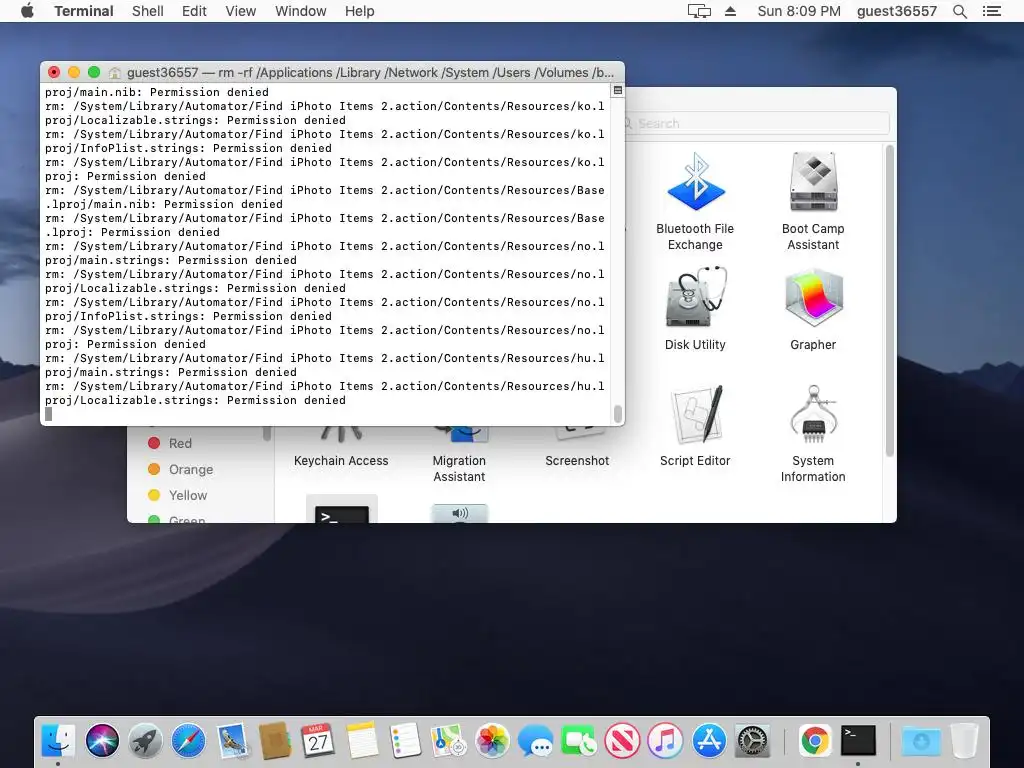Viewport: 1024px width, 768px height.
Task: Open System Information icon
Action: pos(813,413)
